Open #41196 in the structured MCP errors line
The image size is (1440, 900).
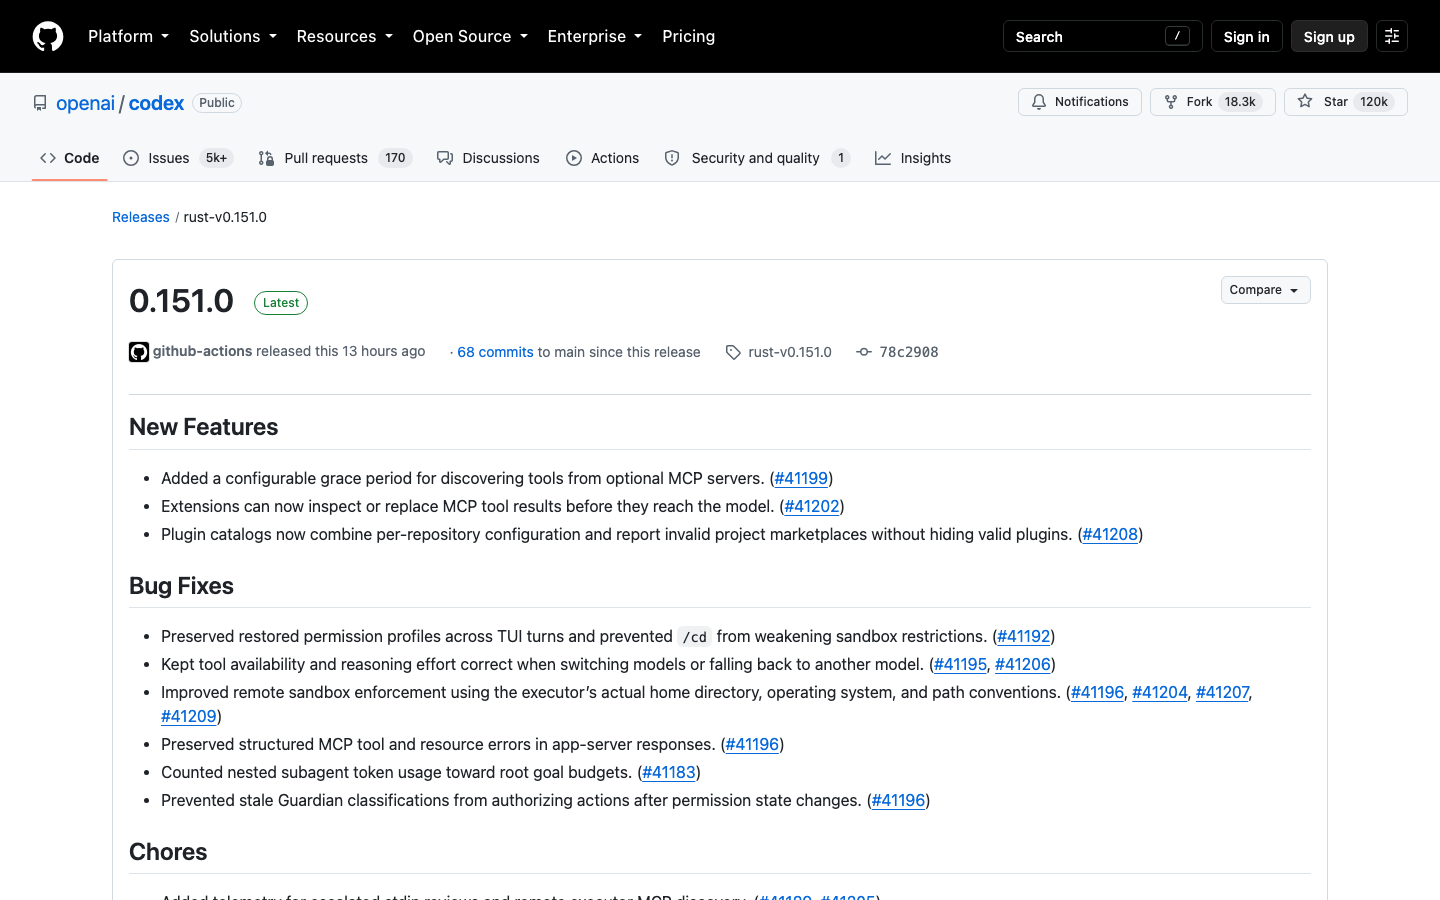752,744
